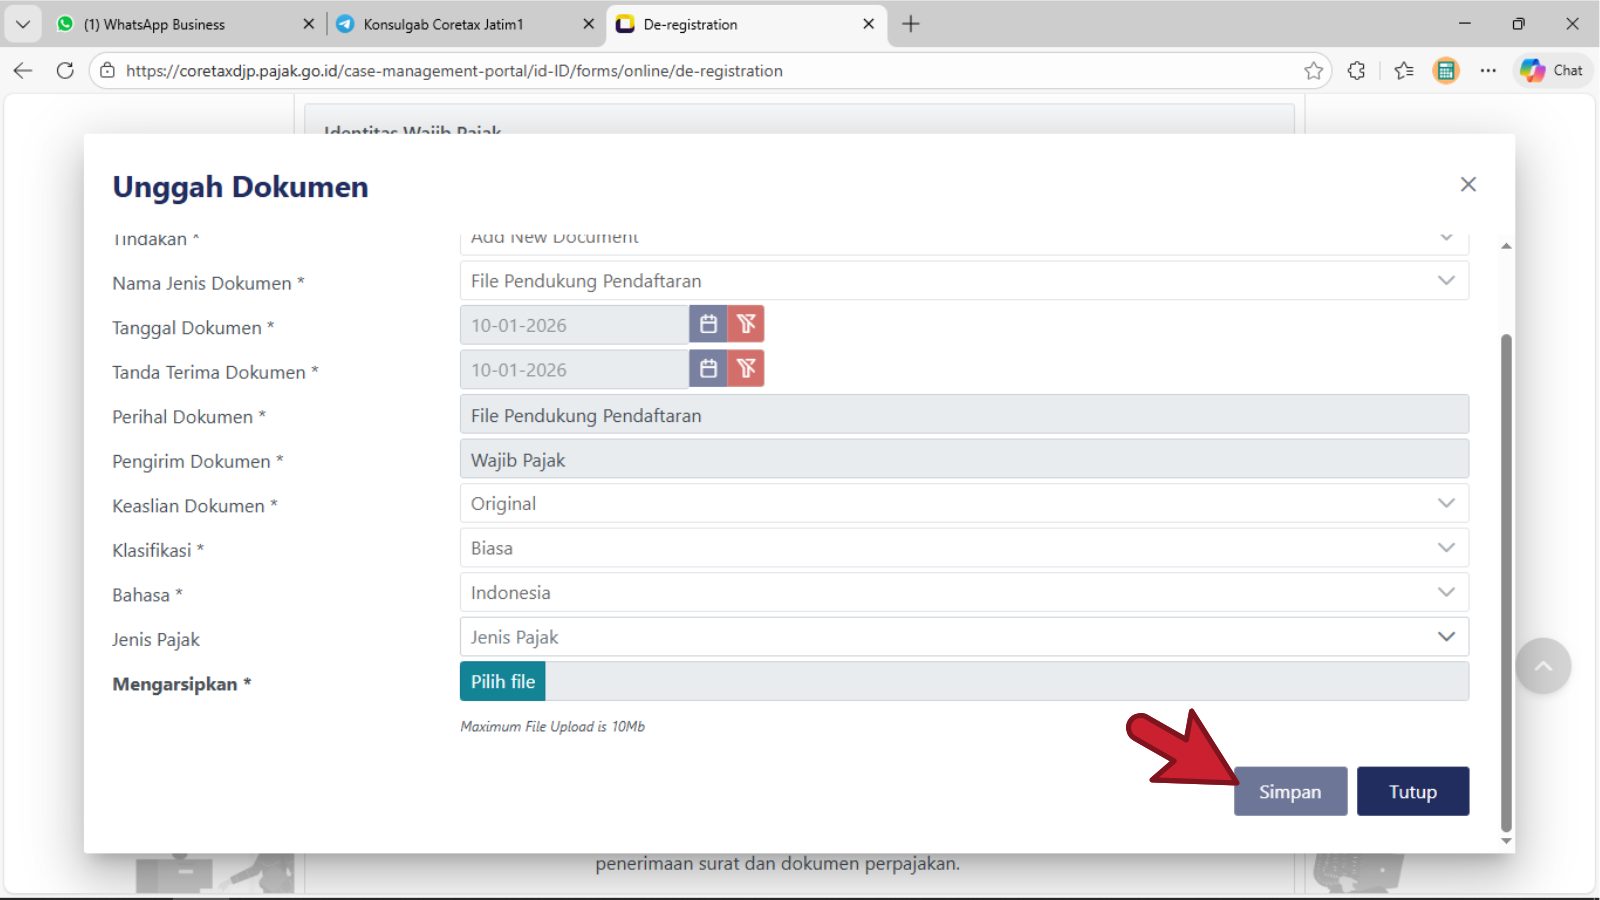Clear the Tanda Terima Dokumen date

point(746,369)
